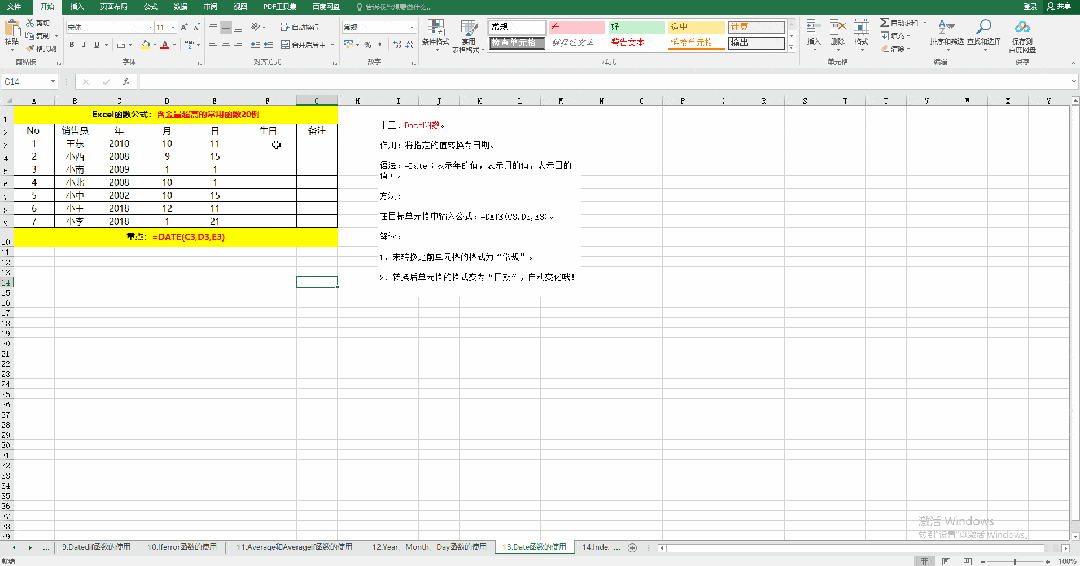
Task: Click the decrease decimal icon
Action: click(410, 45)
